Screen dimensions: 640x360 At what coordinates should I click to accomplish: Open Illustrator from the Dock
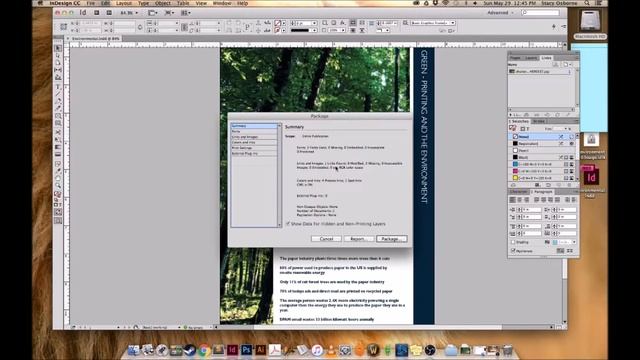[x=260, y=350]
